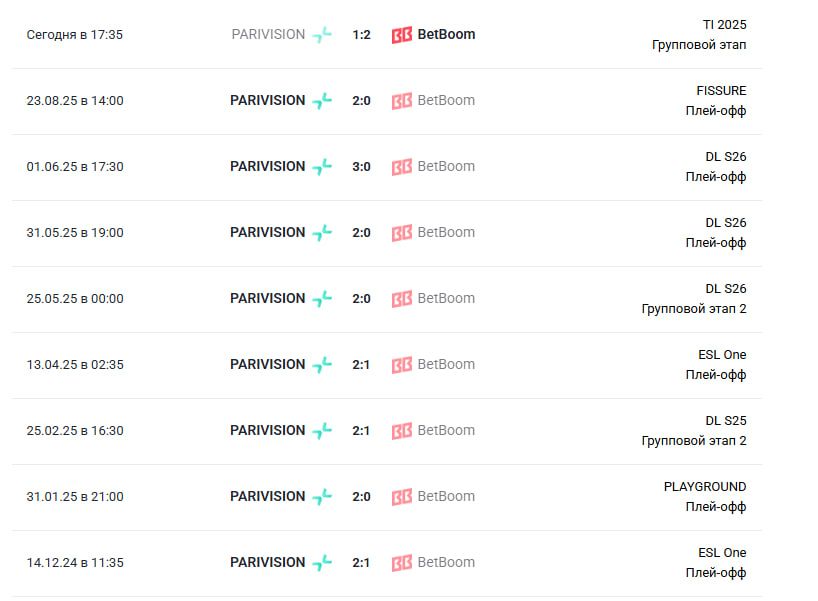Open PARIVISION team name in 23.08.25 match
Screen dimensions: 818x601
pos(268,100)
